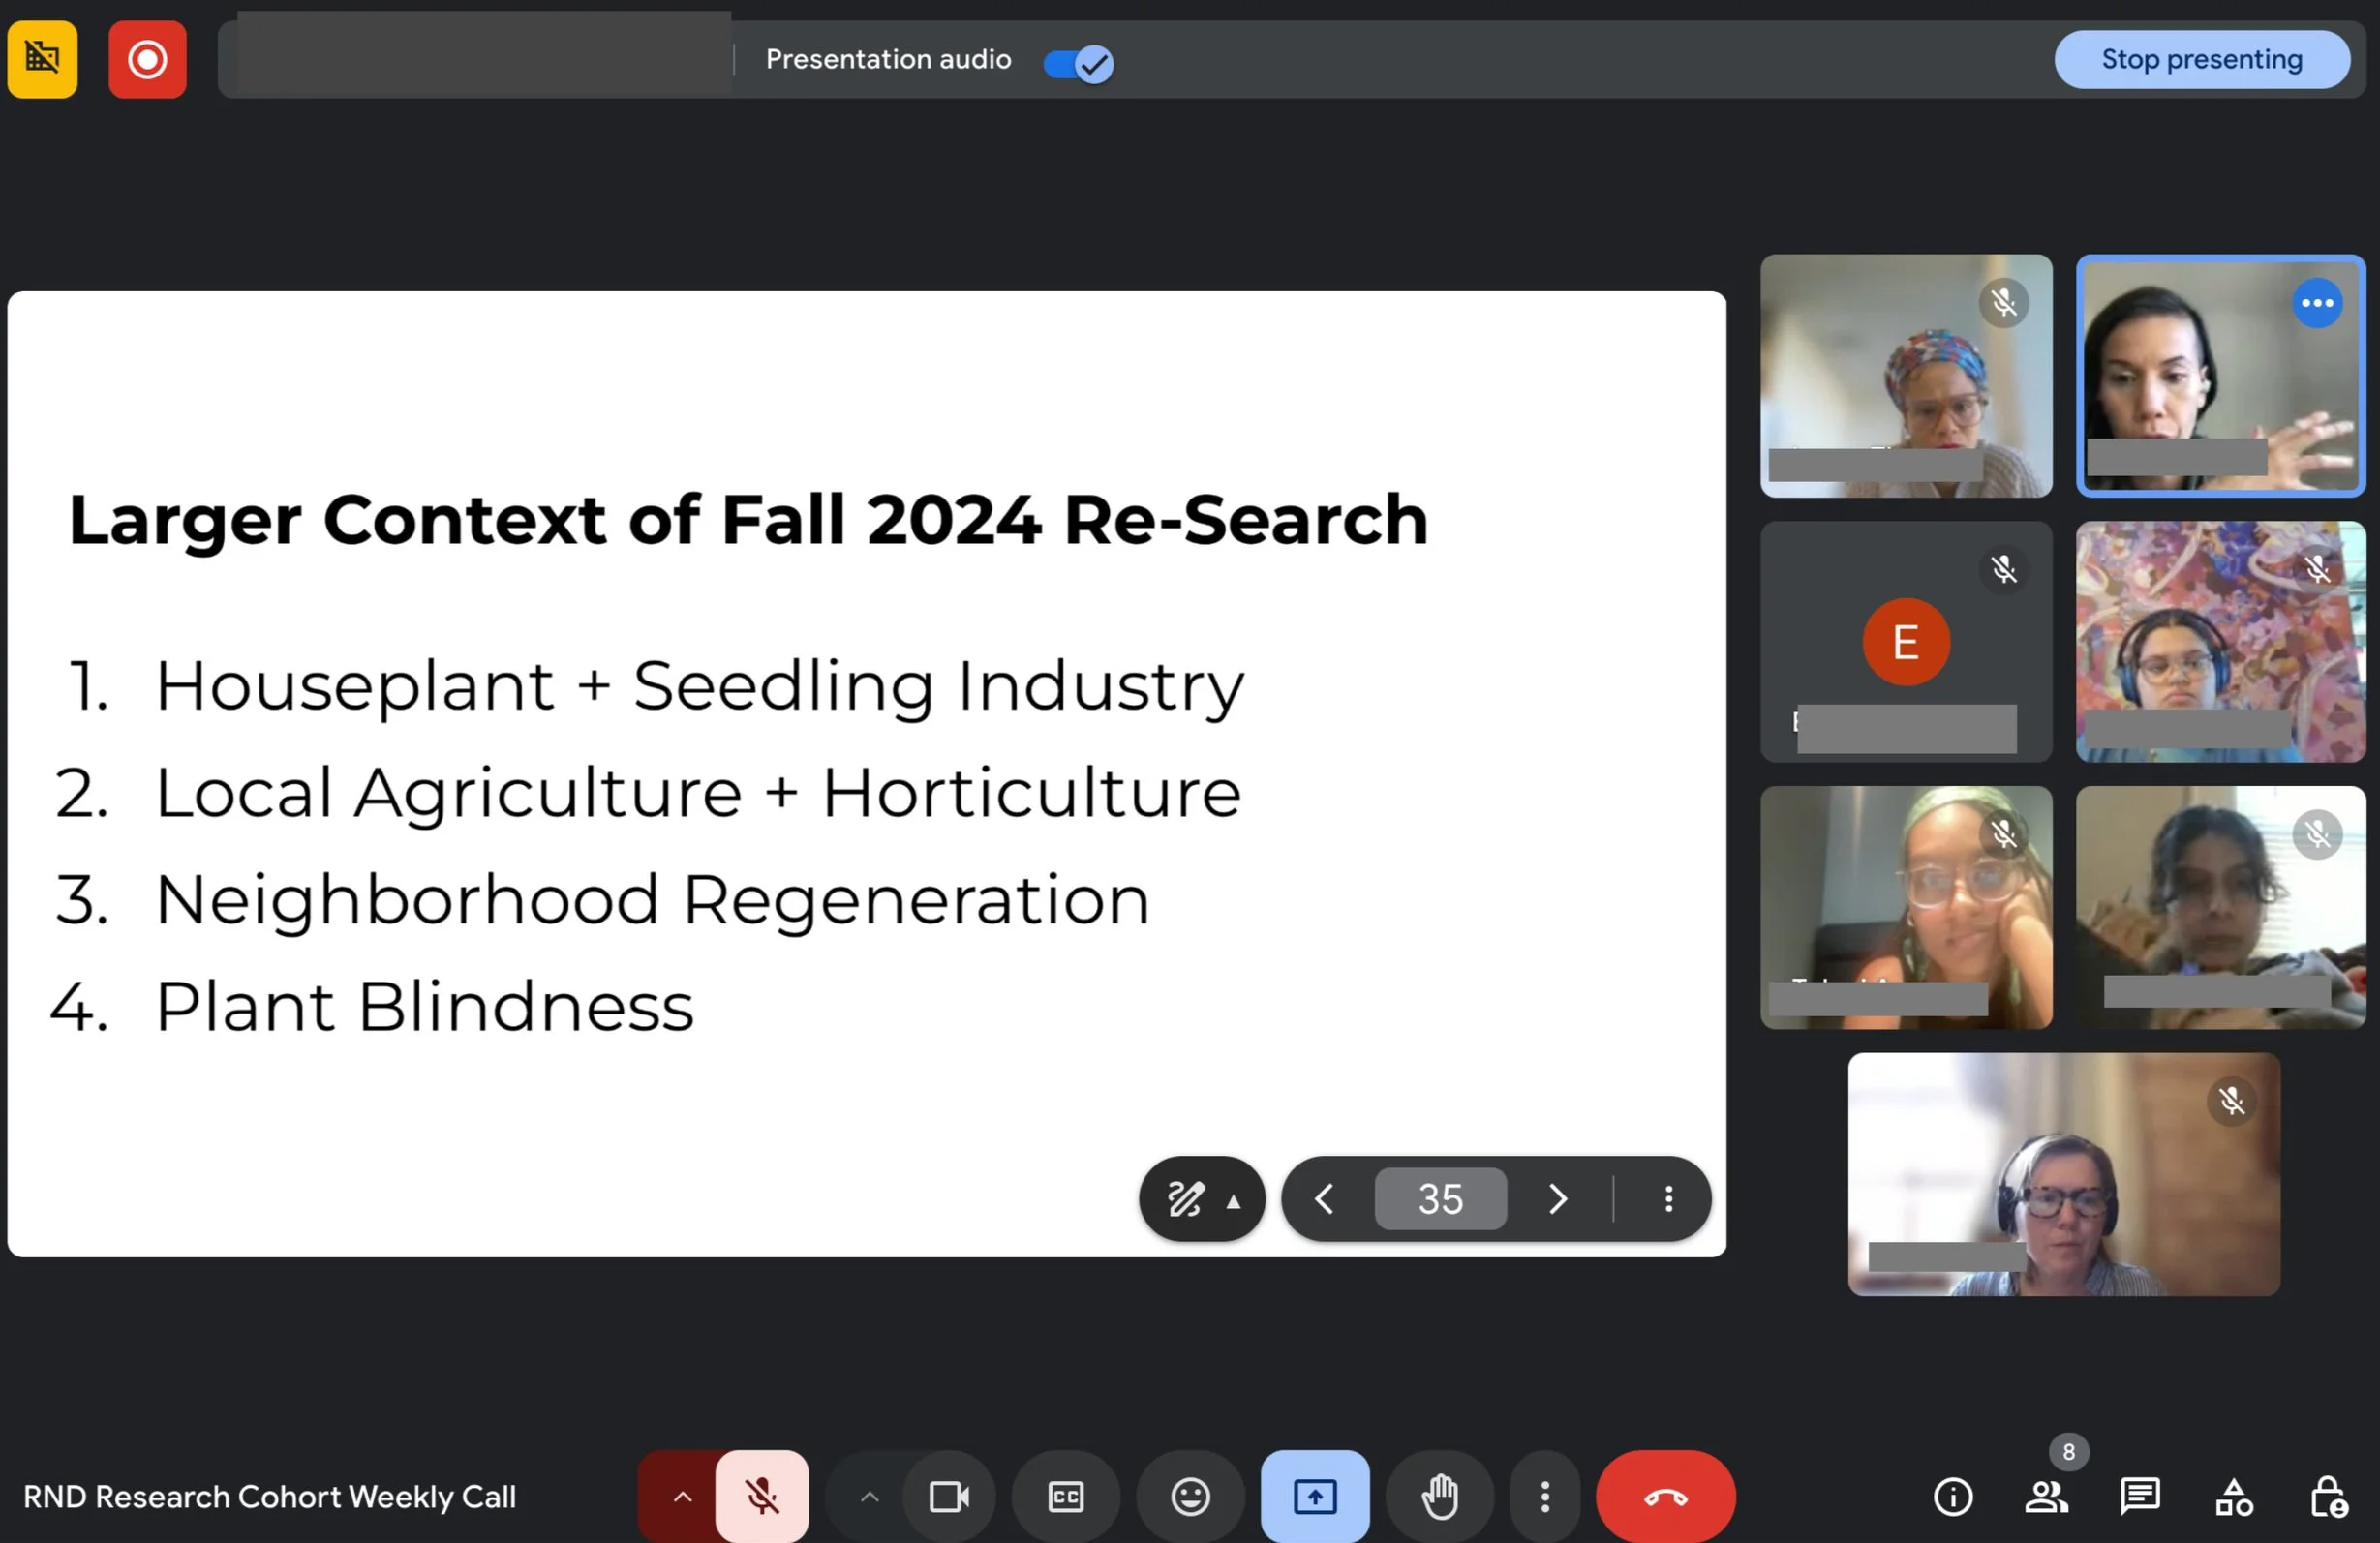Open the annotation pen tool on slide
This screenshot has height=1543, width=2380.
pyautogui.click(x=1186, y=1198)
